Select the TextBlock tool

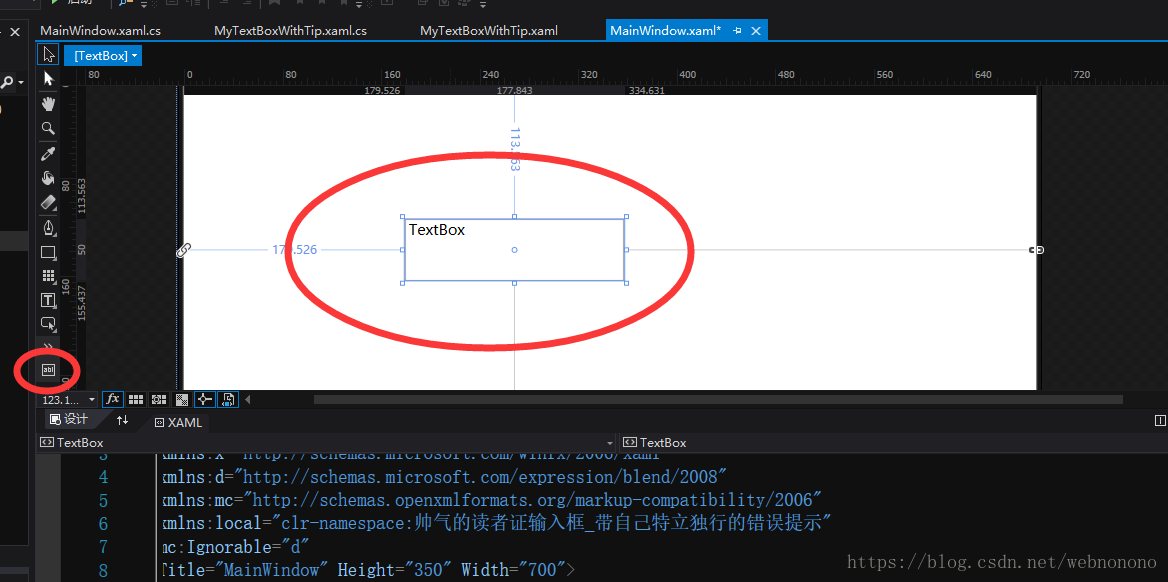tap(48, 300)
